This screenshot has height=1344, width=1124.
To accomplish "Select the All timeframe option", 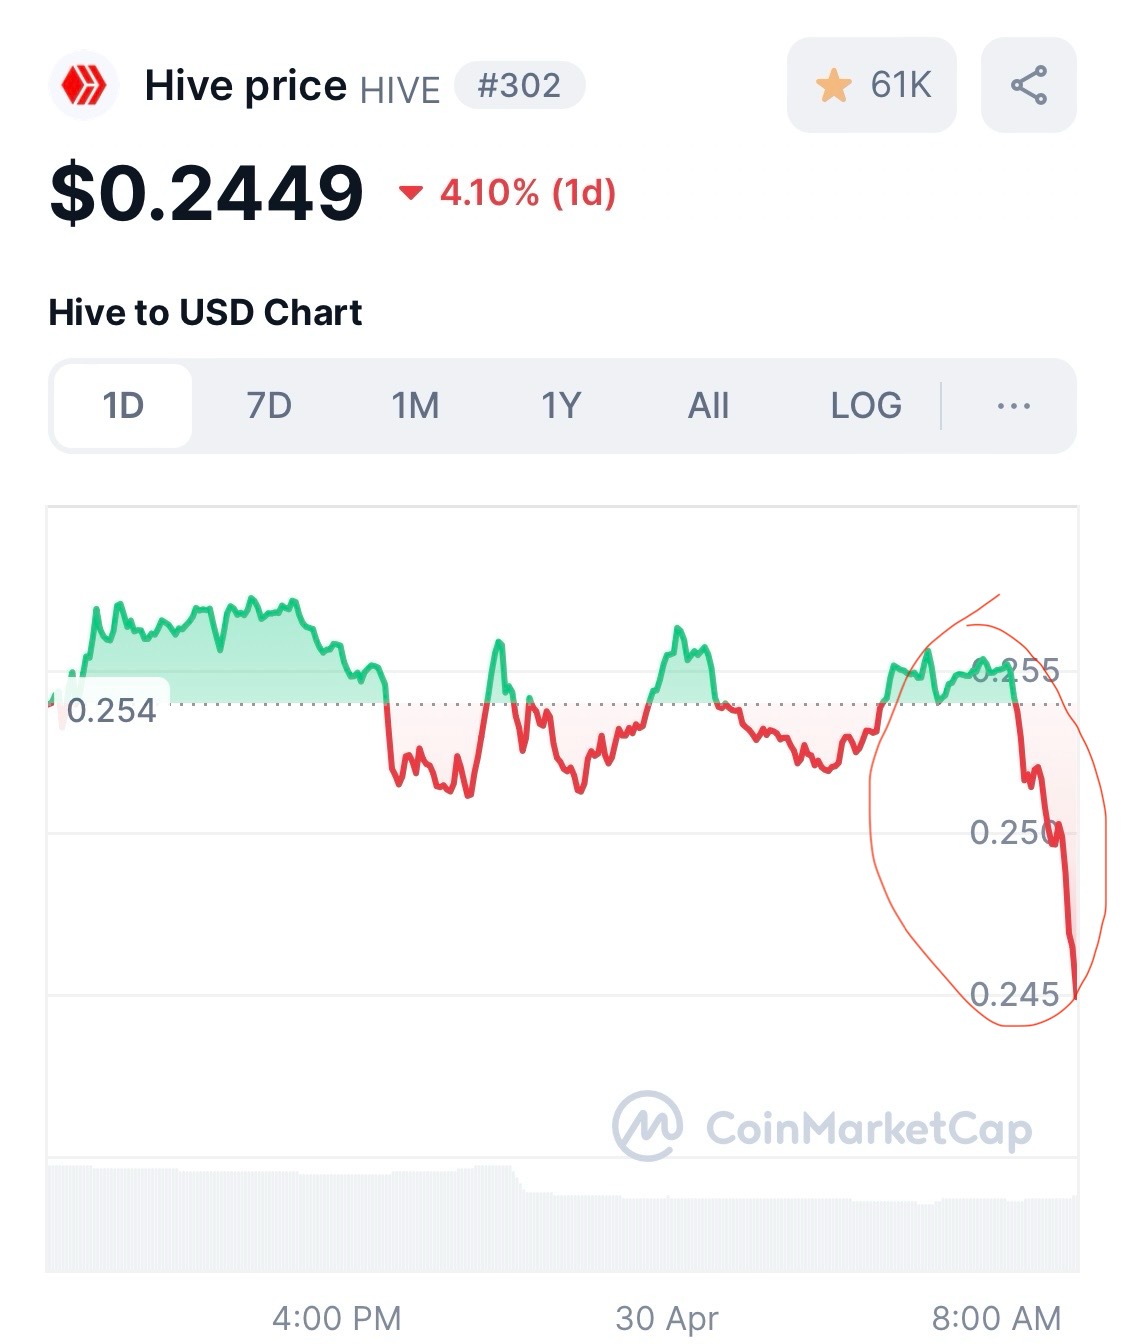I will coord(708,406).
